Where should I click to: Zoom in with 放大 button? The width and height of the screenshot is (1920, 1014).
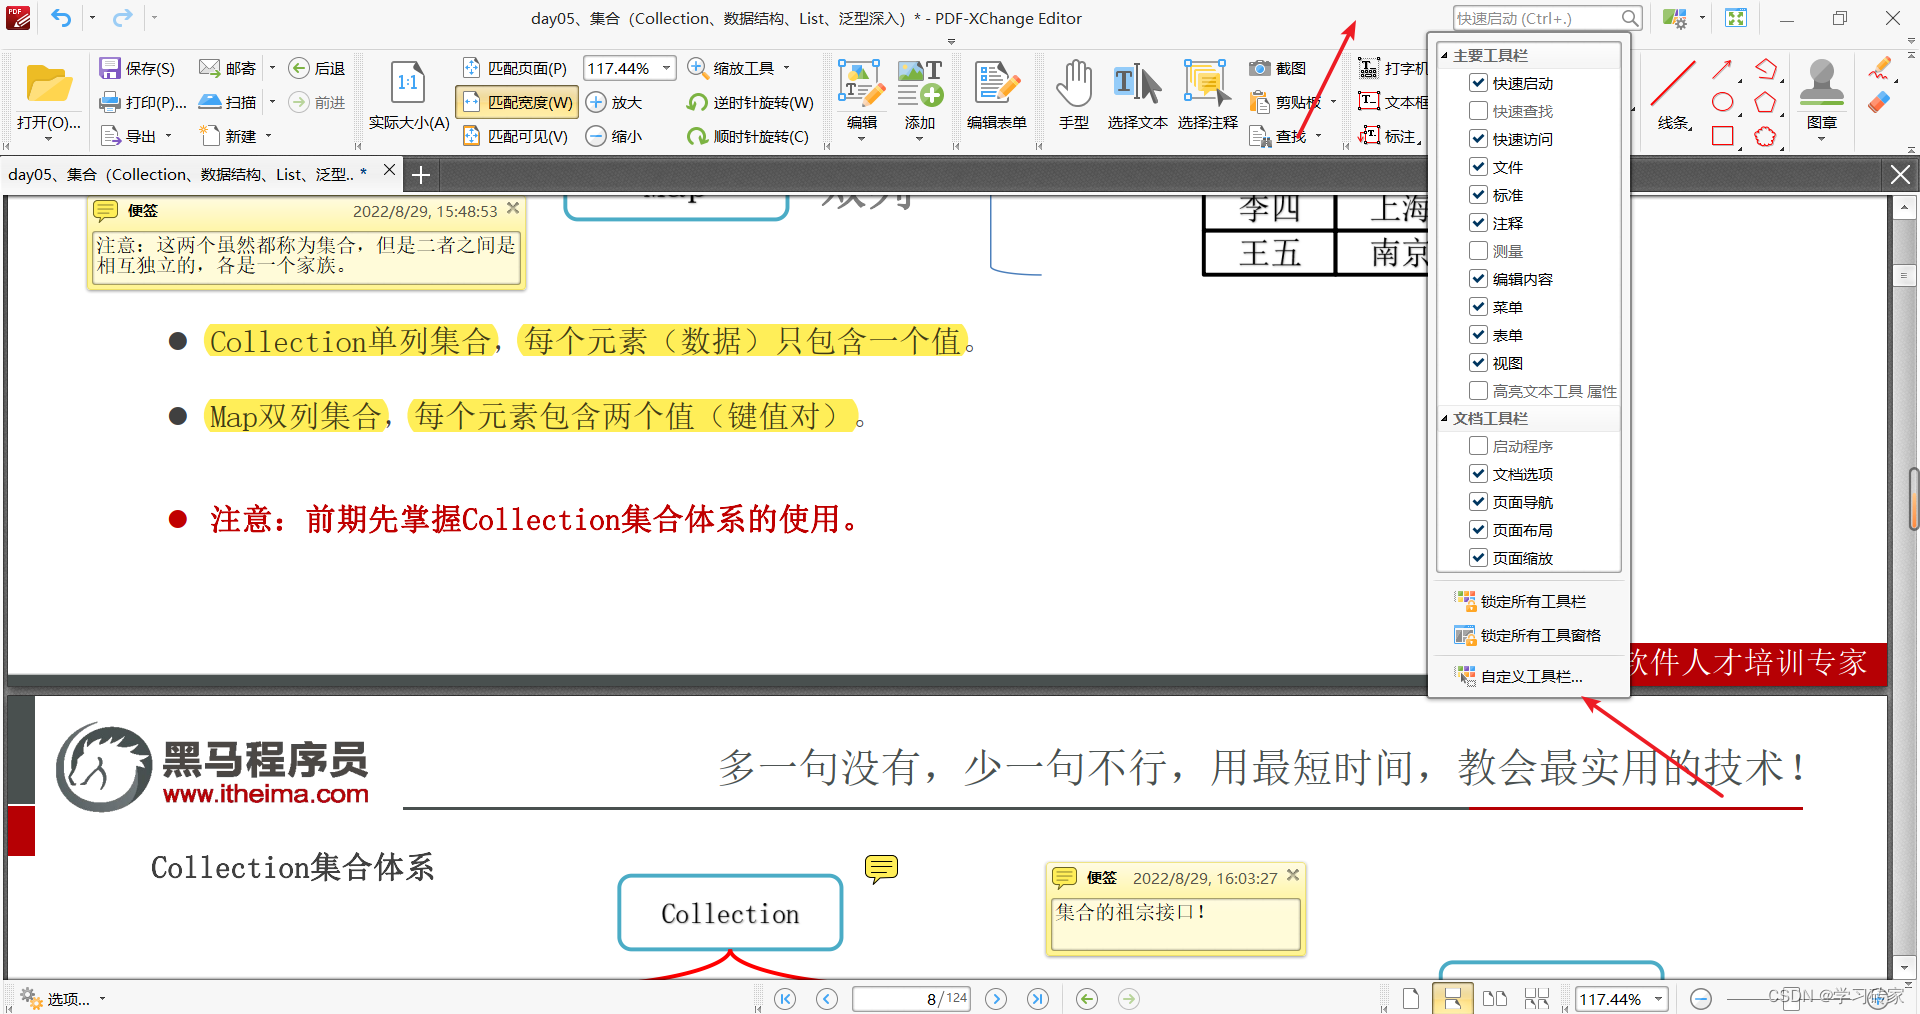point(614,102)
